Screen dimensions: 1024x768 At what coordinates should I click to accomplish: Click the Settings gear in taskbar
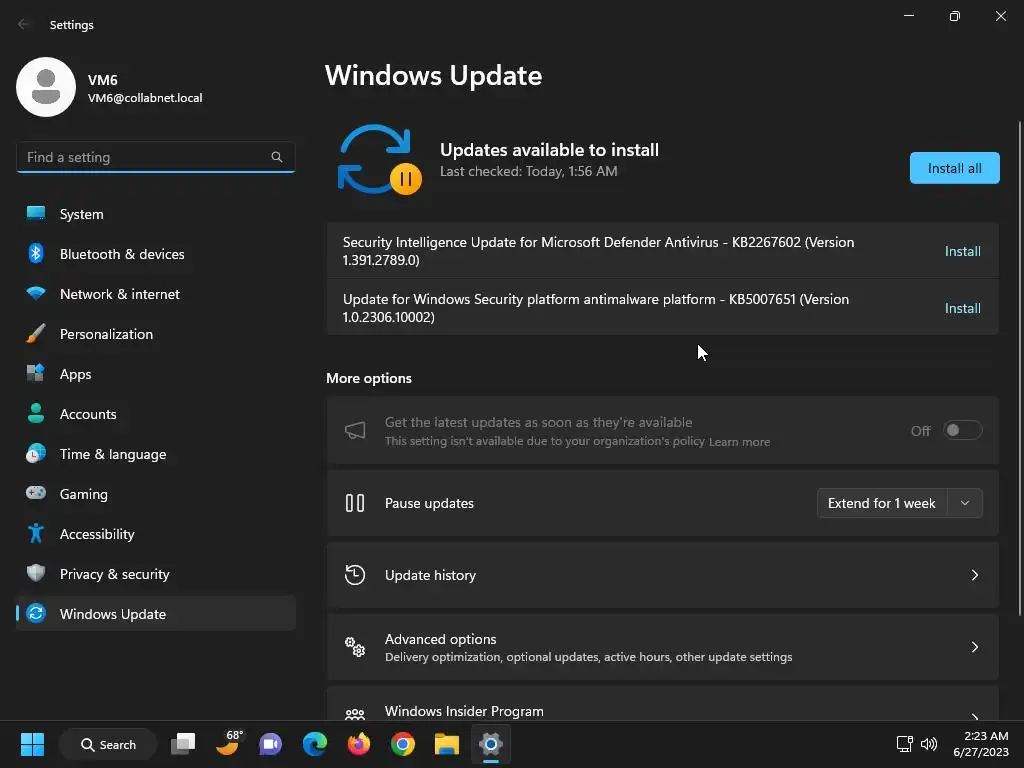[490, 744]
